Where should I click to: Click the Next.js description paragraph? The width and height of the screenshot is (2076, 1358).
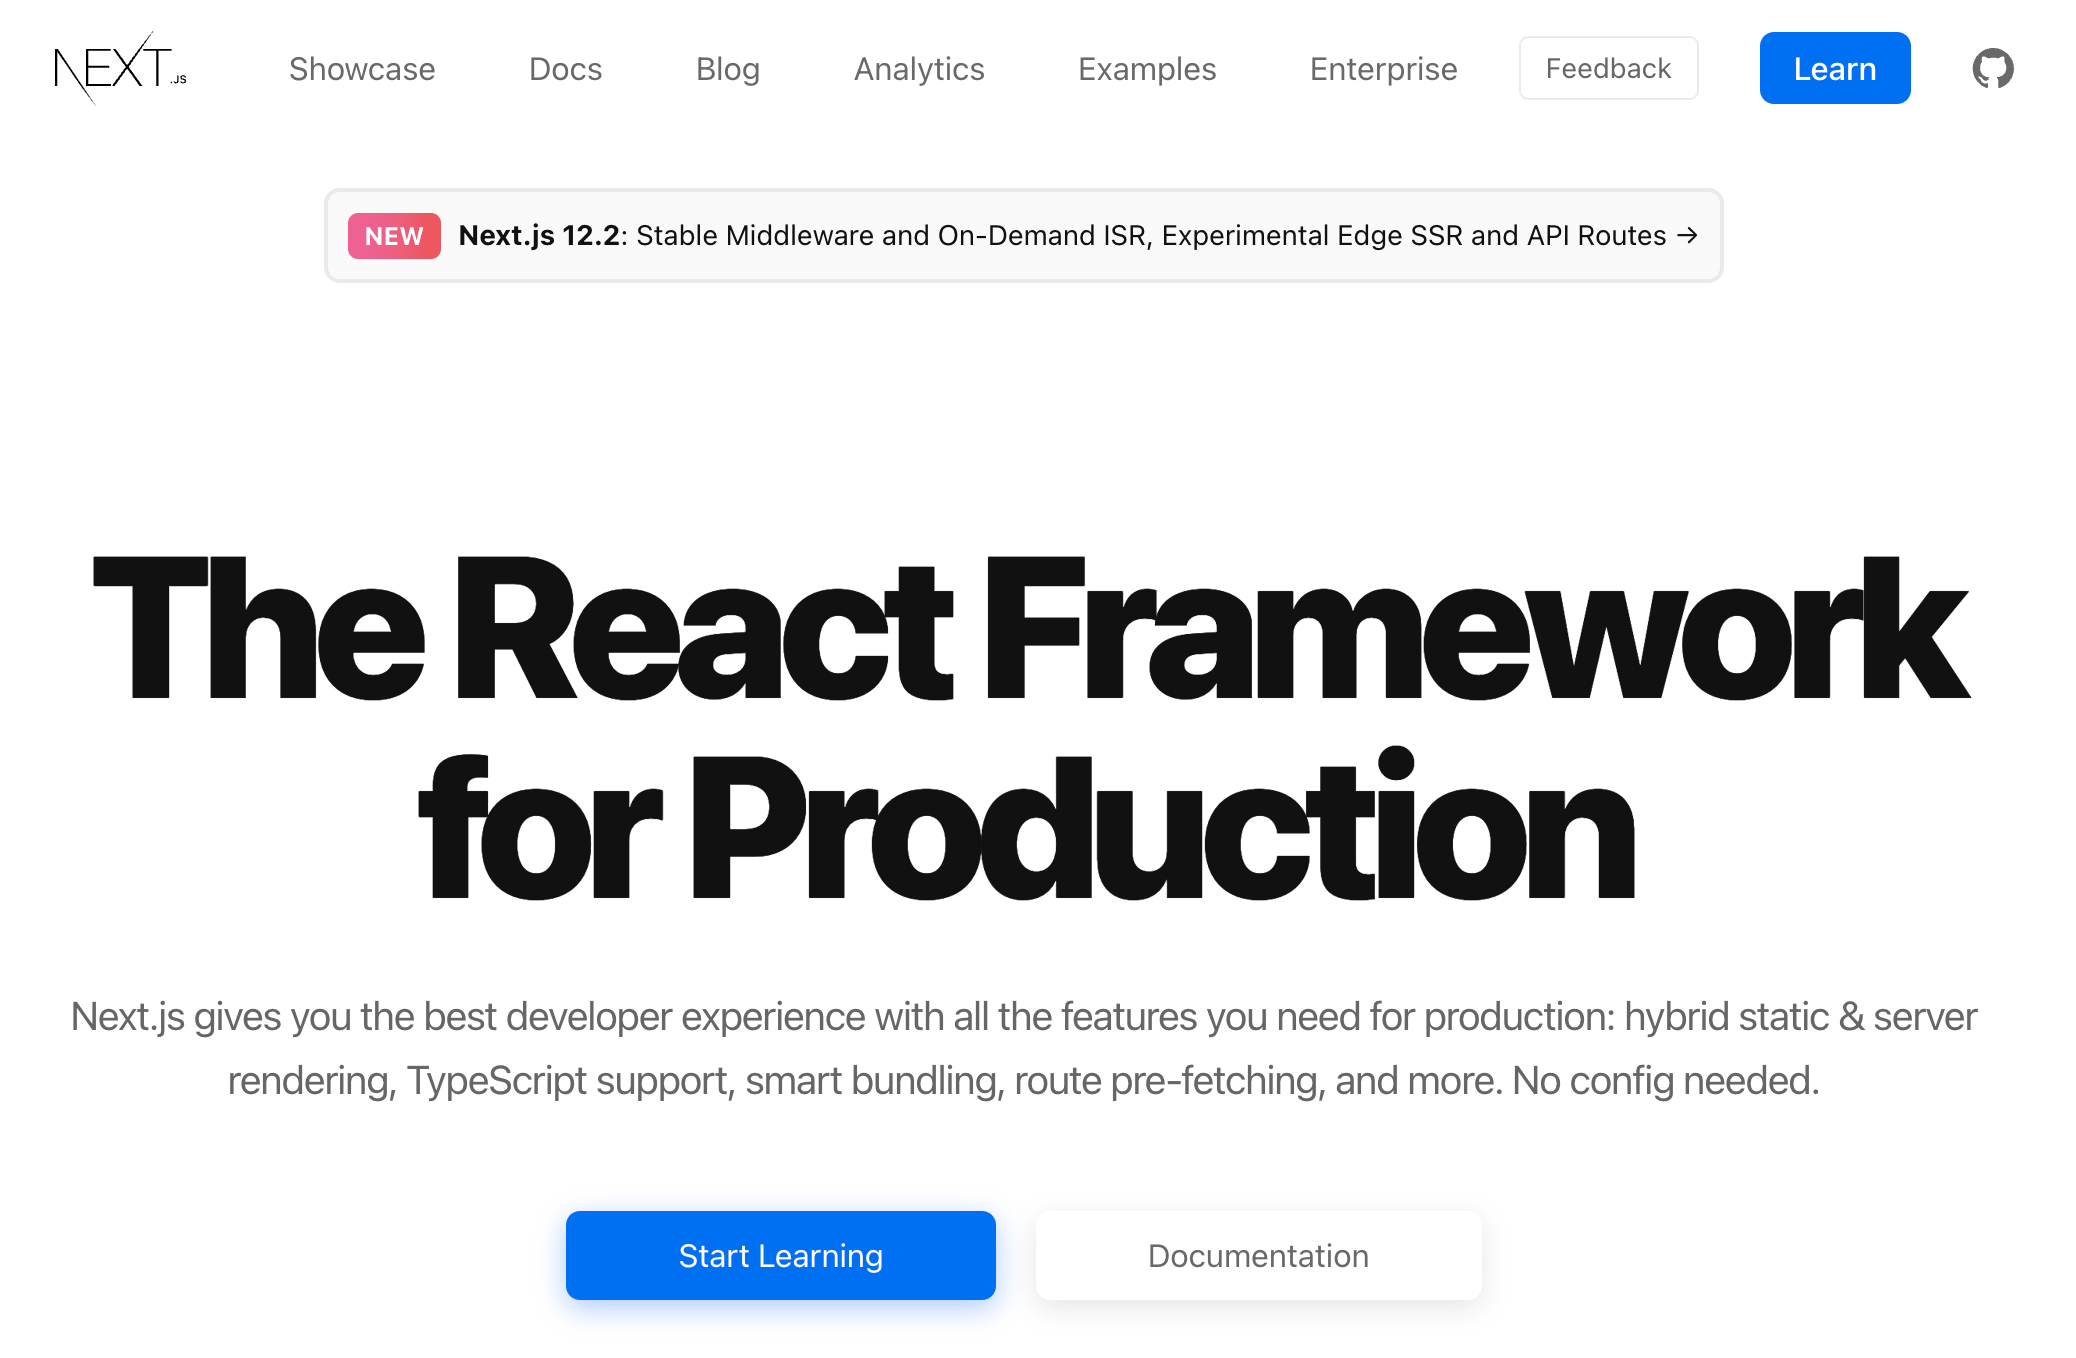coord(1023,1017)
